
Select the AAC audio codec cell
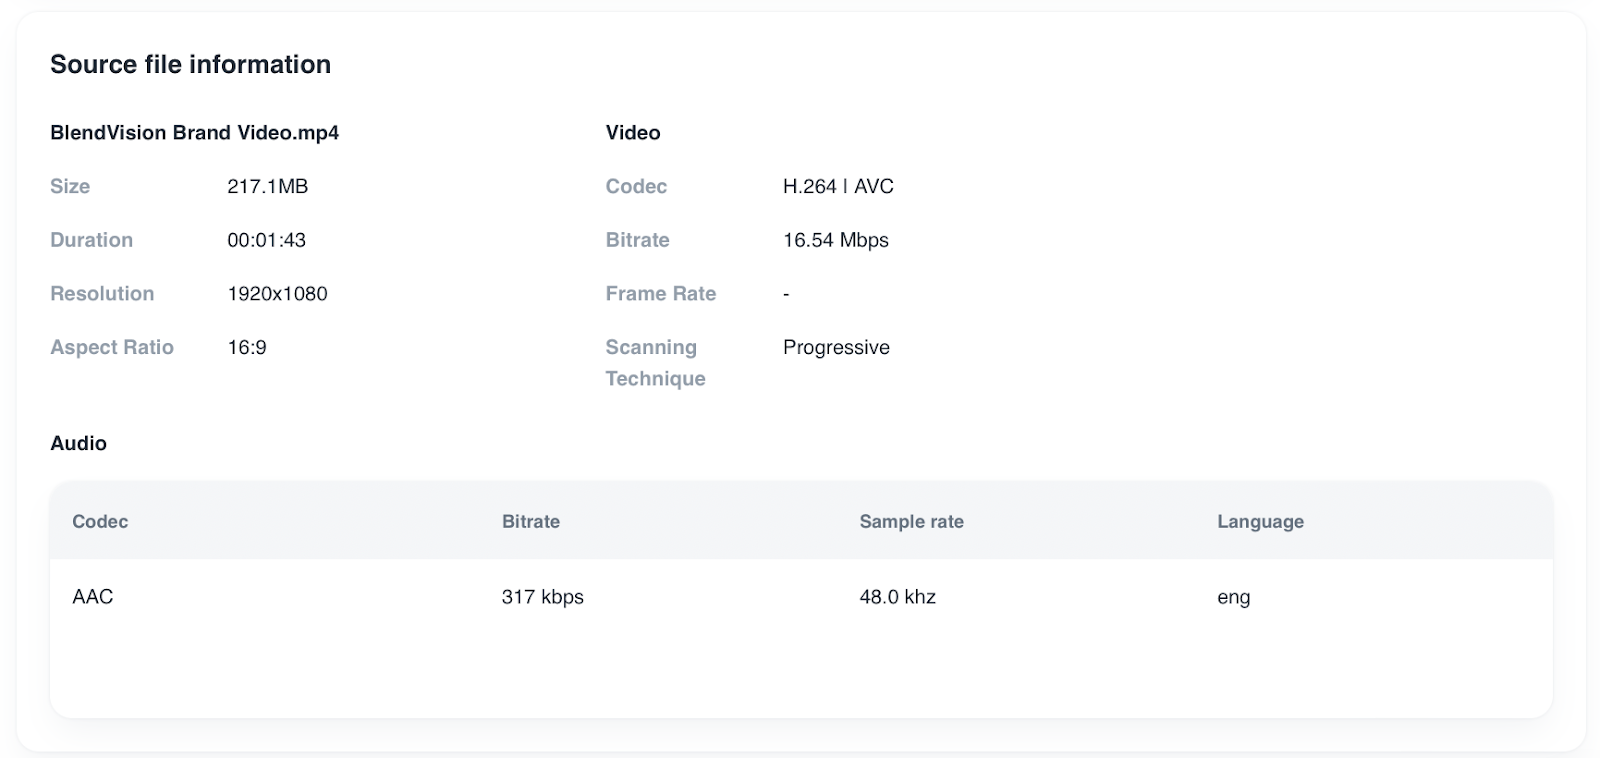pos(93,597)
